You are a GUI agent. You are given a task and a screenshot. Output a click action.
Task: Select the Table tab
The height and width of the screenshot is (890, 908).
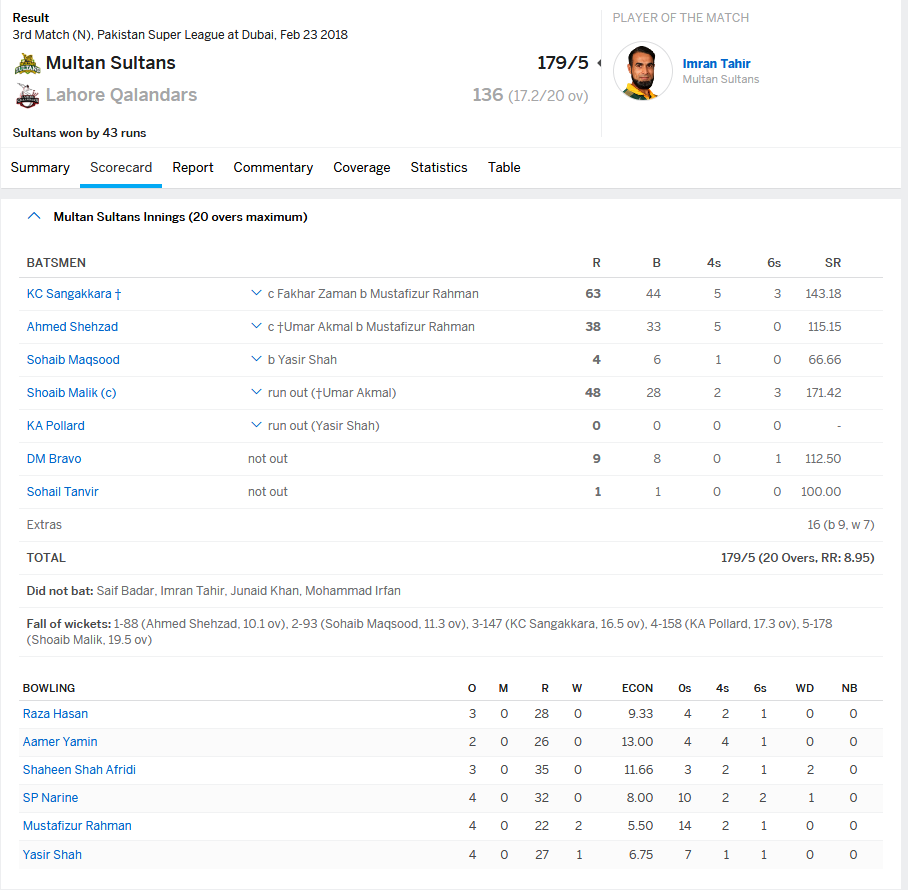(504, 168)
